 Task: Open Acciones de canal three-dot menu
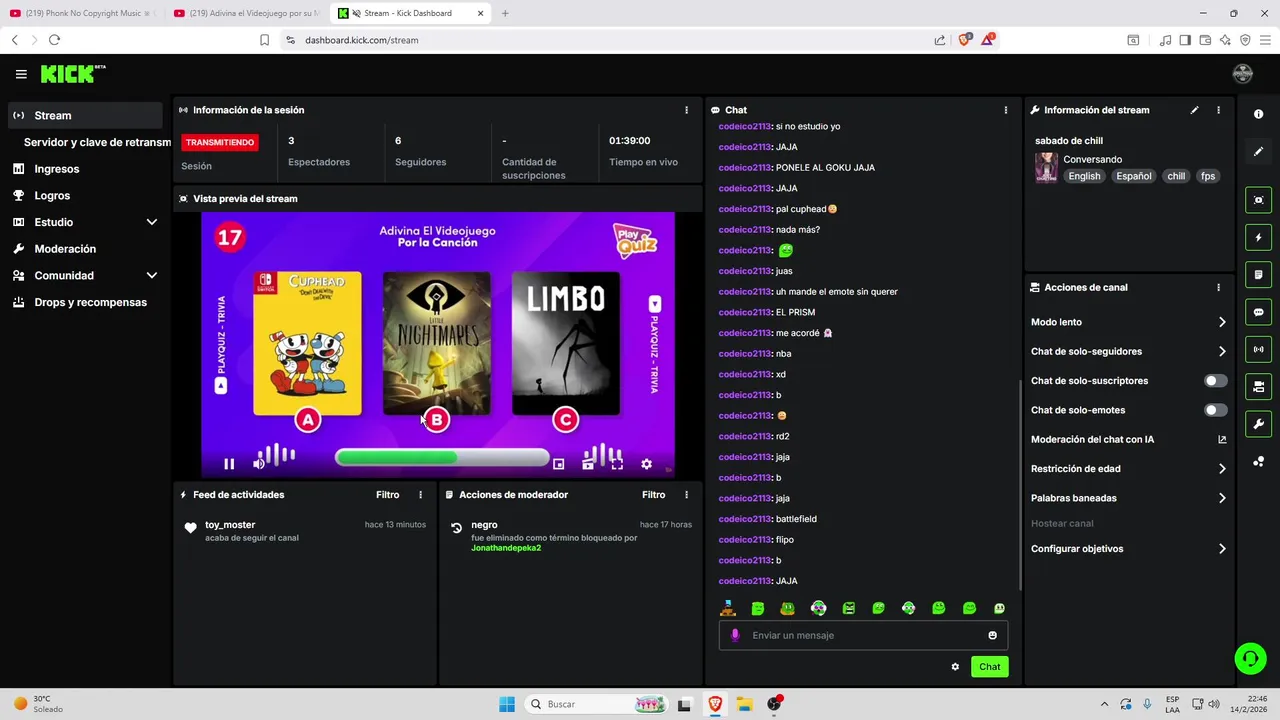(x=1218, y=287)
